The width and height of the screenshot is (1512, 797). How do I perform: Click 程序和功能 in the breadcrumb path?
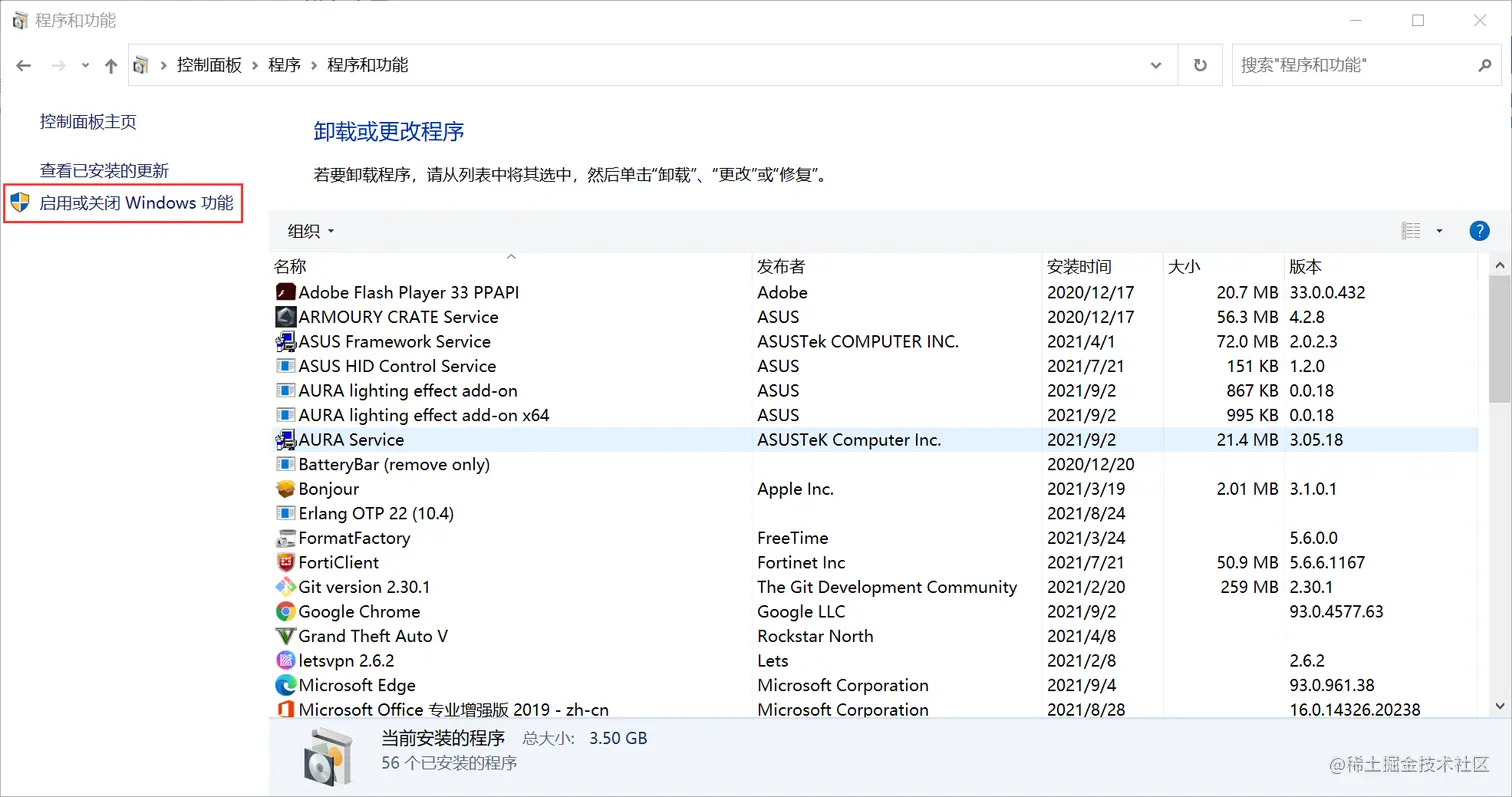pyautogui.click(x=368, y=65)
